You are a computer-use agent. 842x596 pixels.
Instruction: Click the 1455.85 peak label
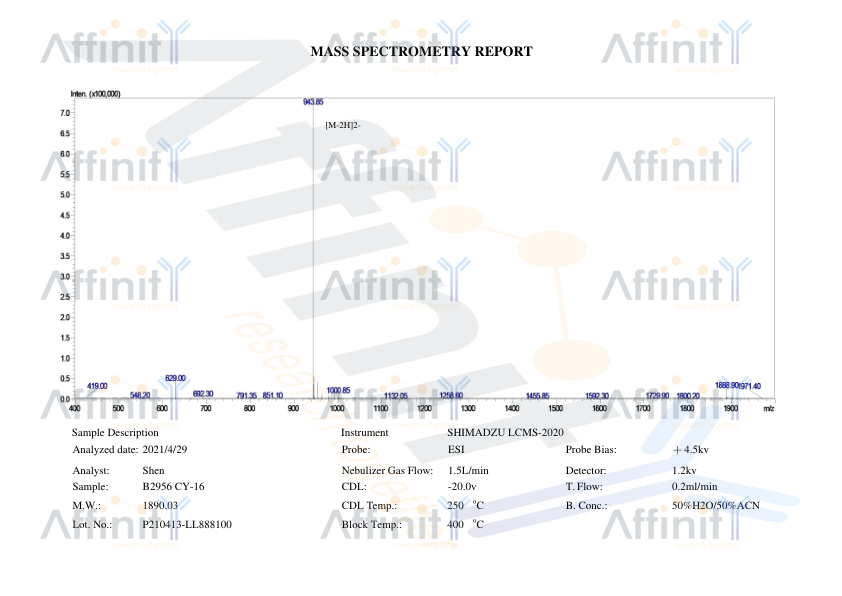pyautogui.click(x=538, y=396)
